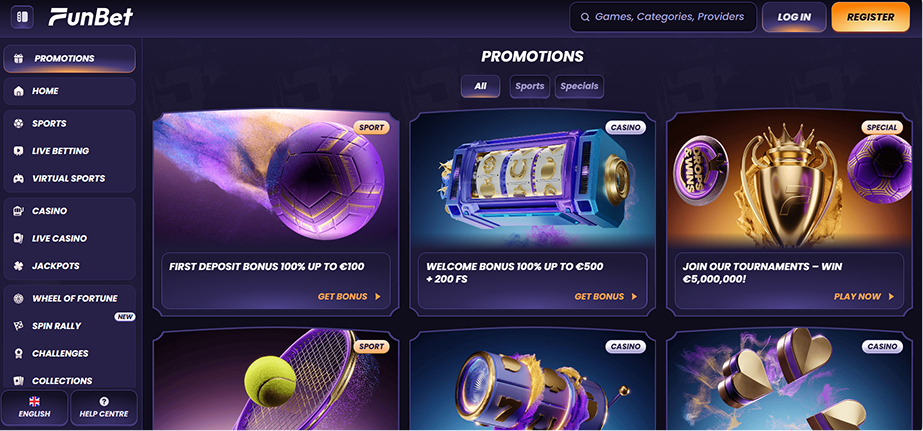This screenshot has width=923, height=431.
Task: Toggle the sidebar collapse icon beside FunBet logo
Action: tap(22, 16)
